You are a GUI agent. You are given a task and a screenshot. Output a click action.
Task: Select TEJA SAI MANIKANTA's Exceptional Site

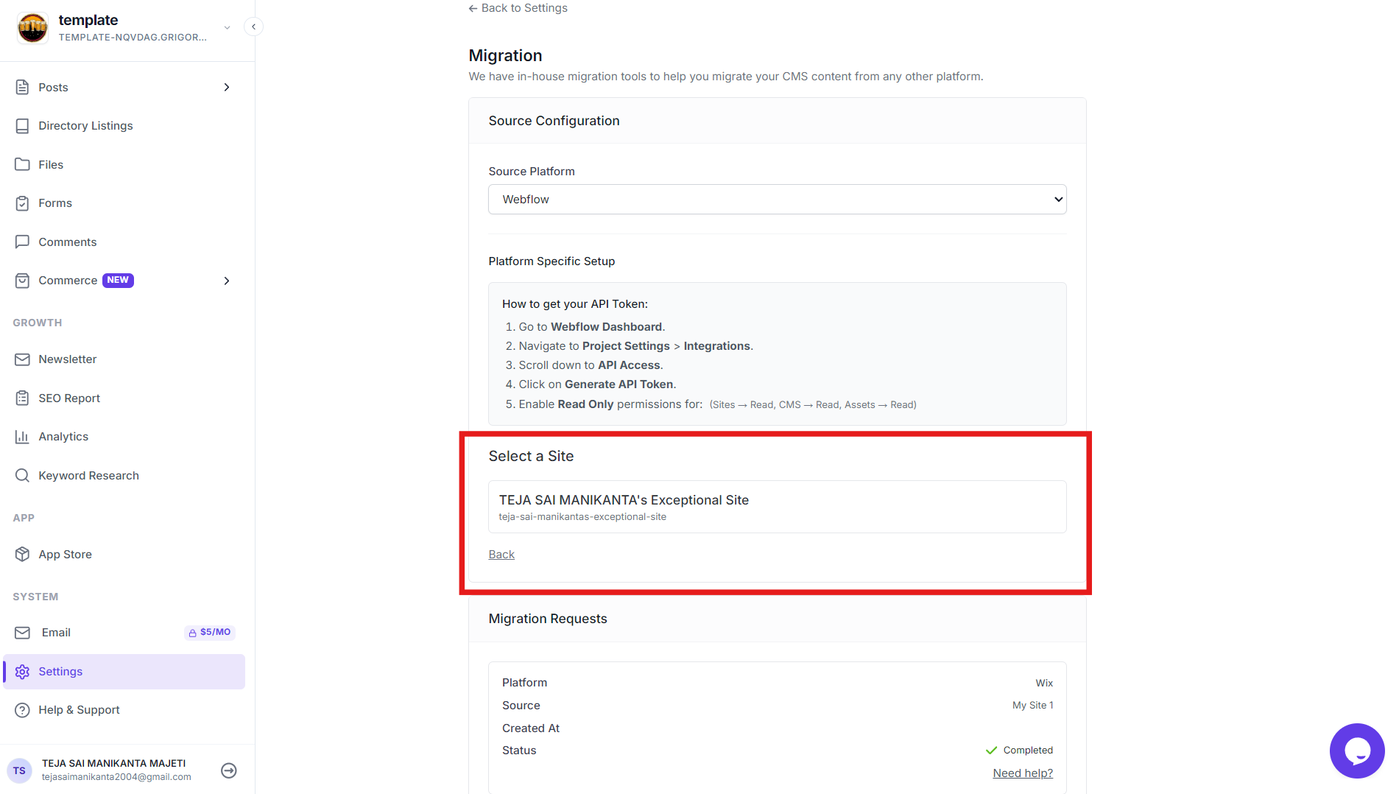(x=777, y=506)
